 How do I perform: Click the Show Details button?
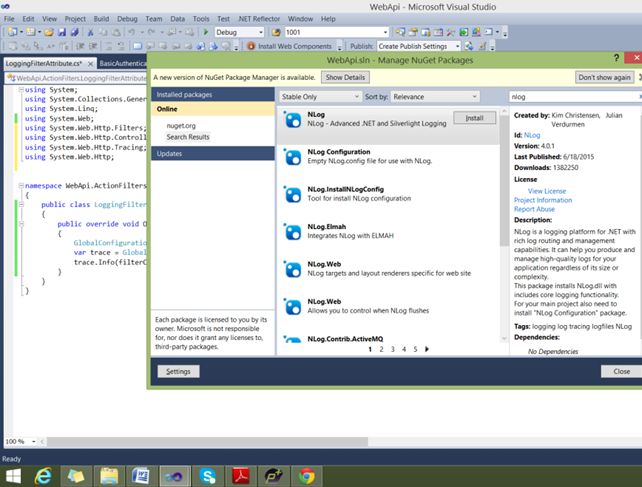pos(345,77)
